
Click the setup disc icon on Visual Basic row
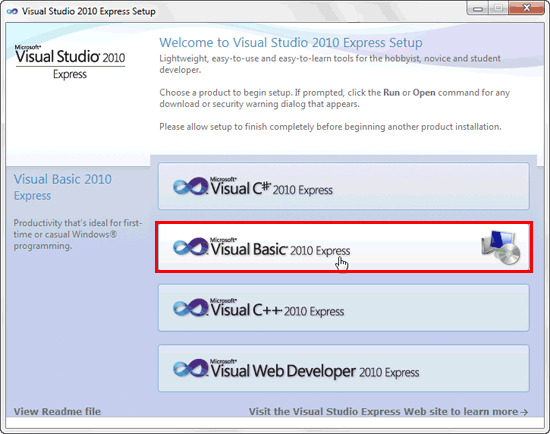click(x=501, y=247)
